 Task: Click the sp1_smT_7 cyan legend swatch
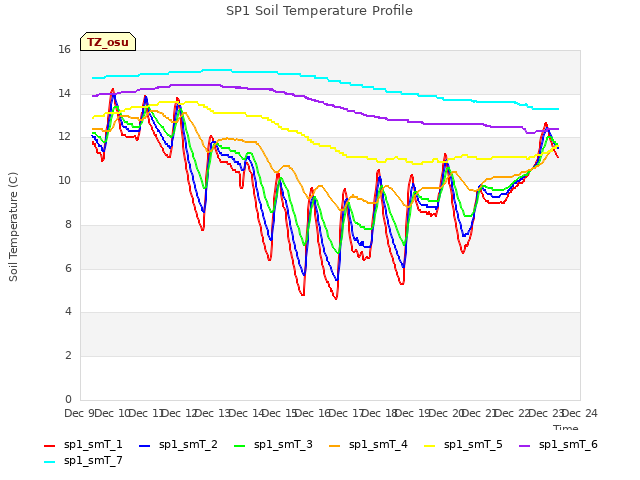click(49, 462)
